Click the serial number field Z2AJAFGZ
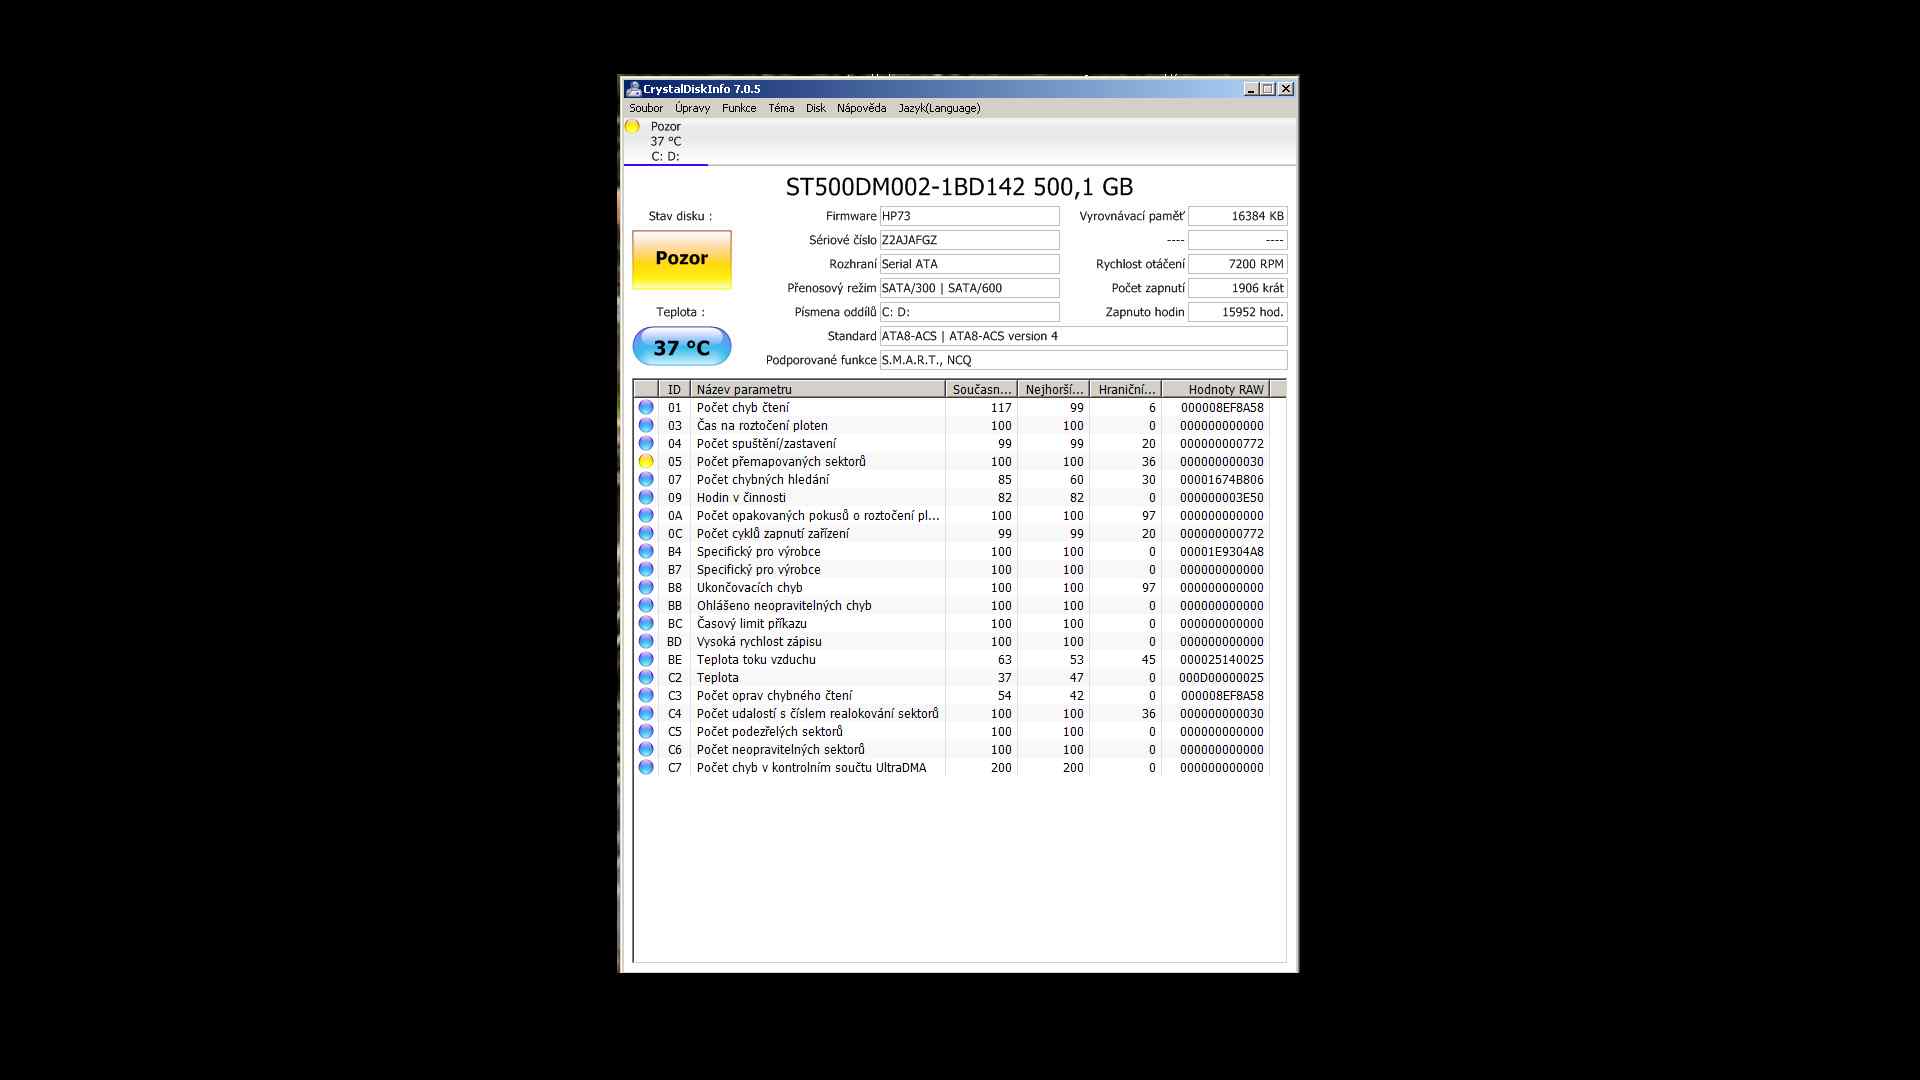This screenshot has width=1920, height=1080. click(x=968, y=240)
